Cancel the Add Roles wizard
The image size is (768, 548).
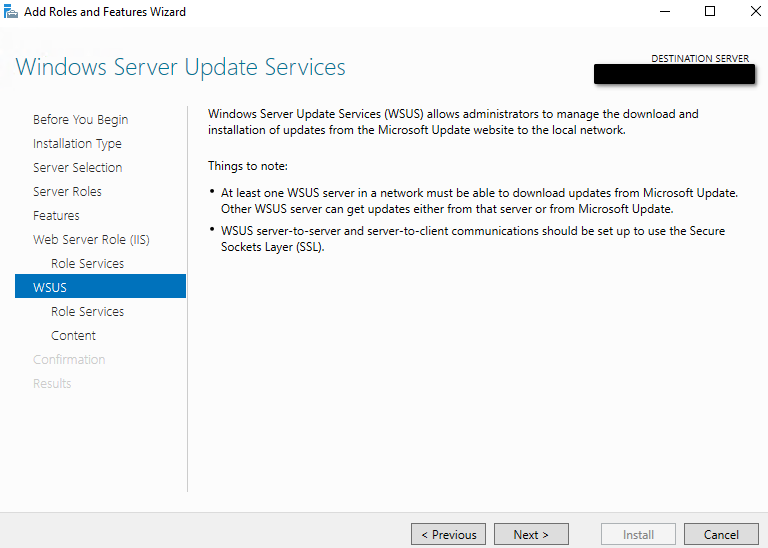pos(721,534)
